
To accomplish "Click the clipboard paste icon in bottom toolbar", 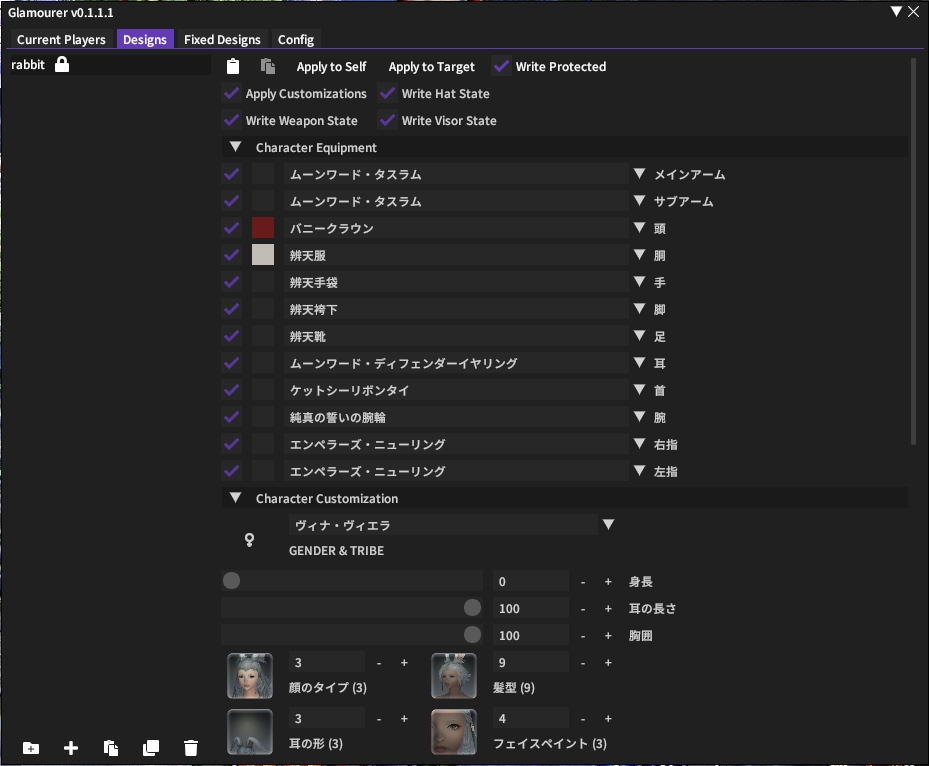I will (x=111, y=748).
